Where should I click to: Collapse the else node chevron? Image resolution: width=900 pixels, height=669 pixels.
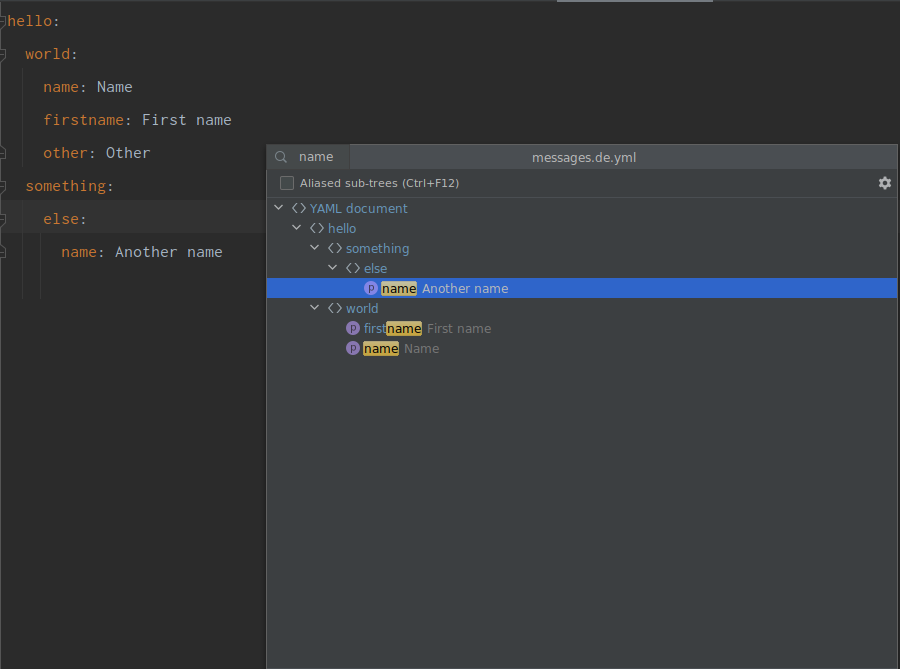tap(333, 268)
